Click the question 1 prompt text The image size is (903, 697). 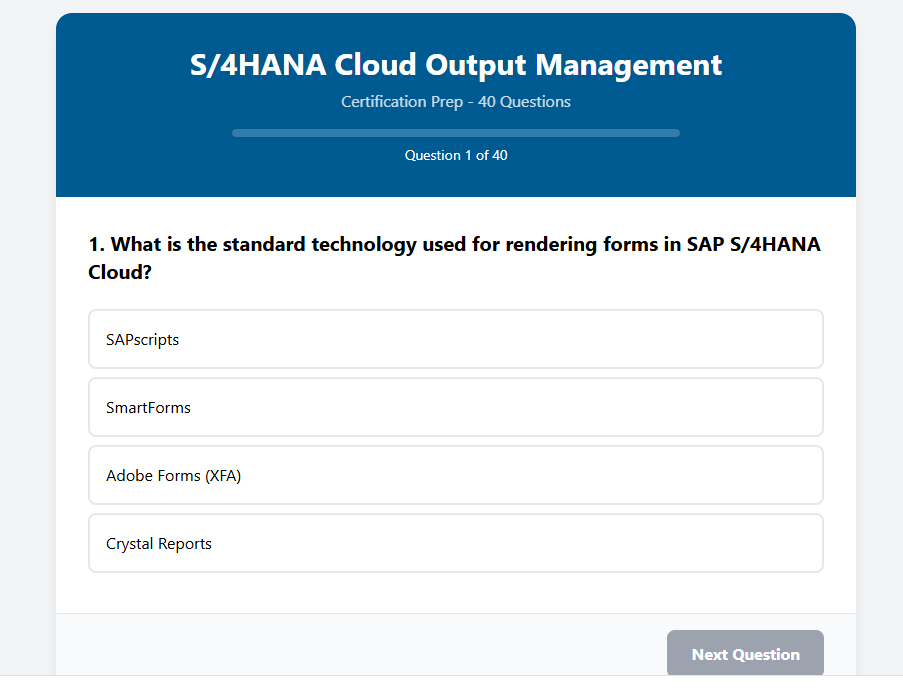[x=454, y=258]
